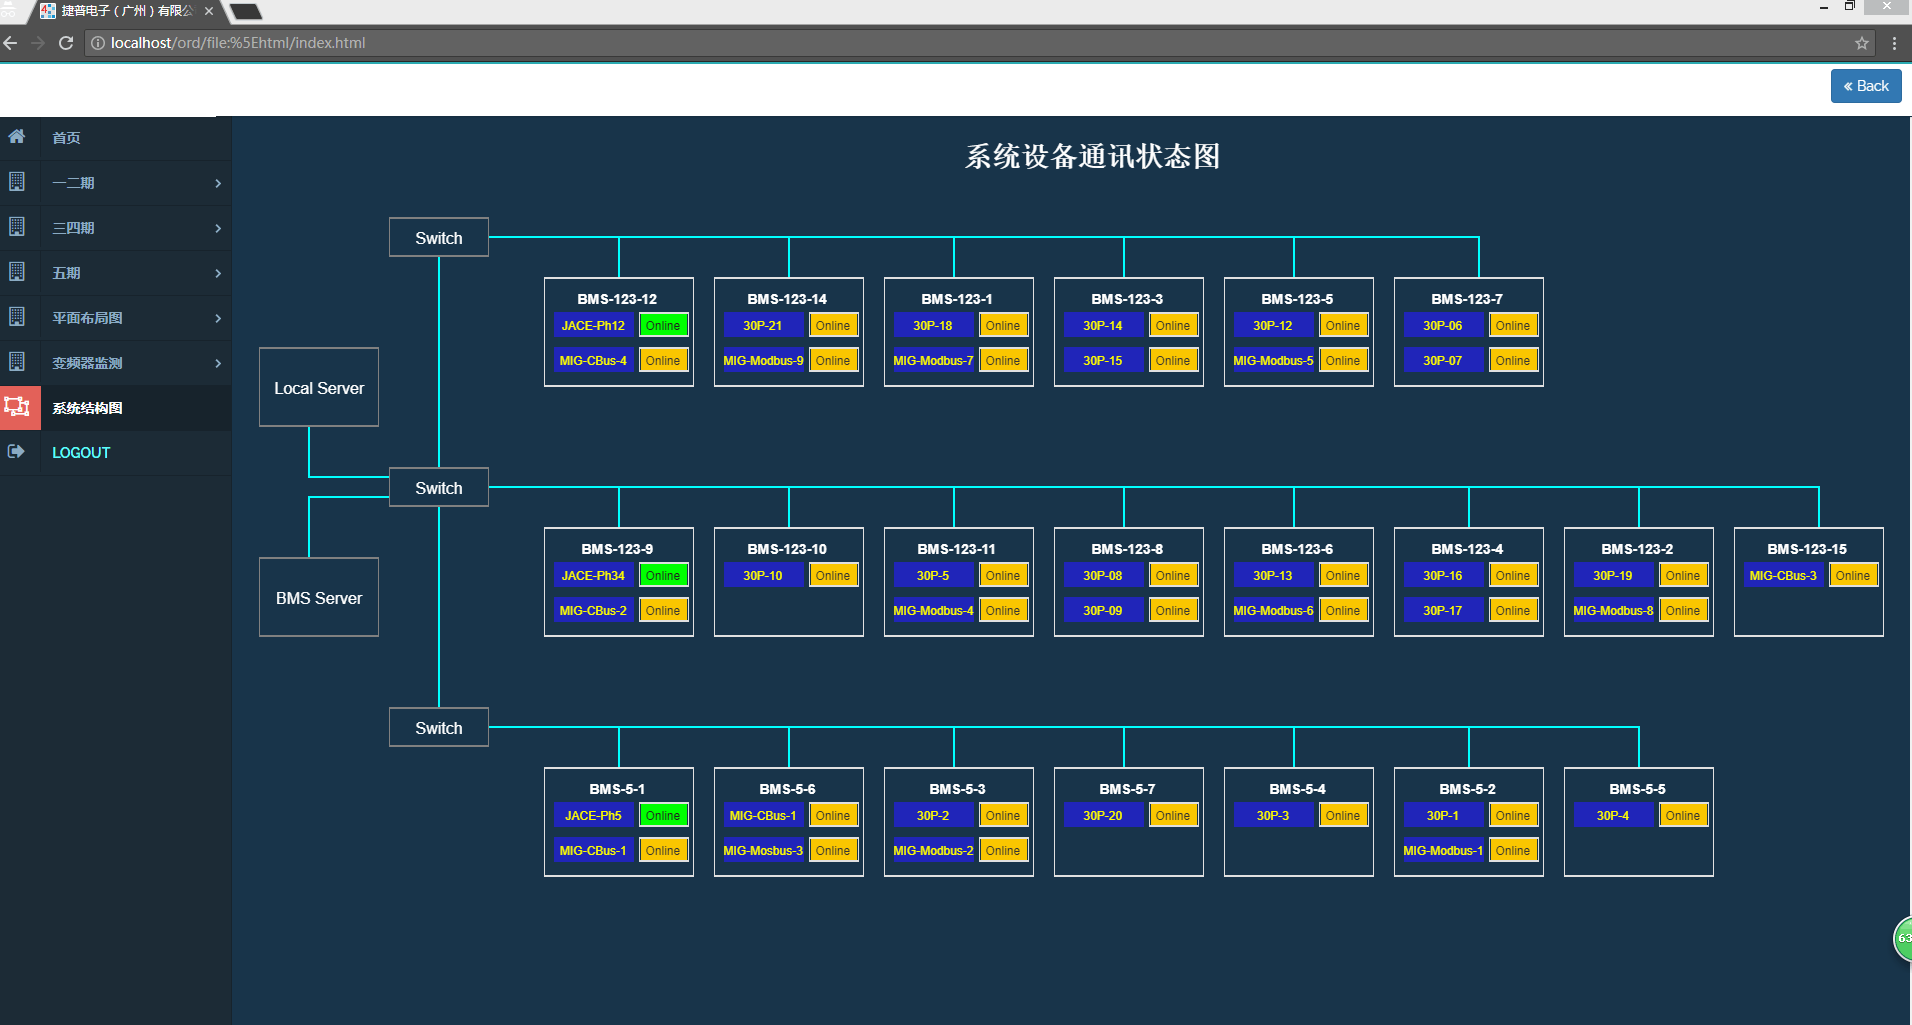This screenshot has height=1025, width=1912.
Task: Click the MIG-CBus-3 device label
Action: (x=1783, y=576)
